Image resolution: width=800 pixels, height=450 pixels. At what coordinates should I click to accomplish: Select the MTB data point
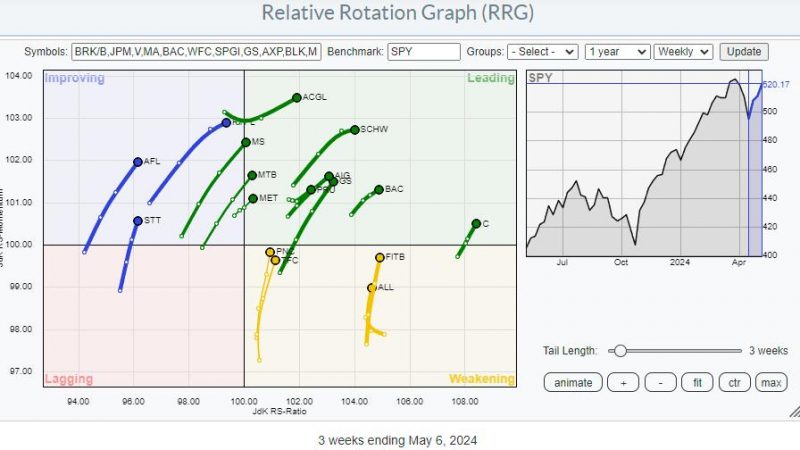pos(252,176)
